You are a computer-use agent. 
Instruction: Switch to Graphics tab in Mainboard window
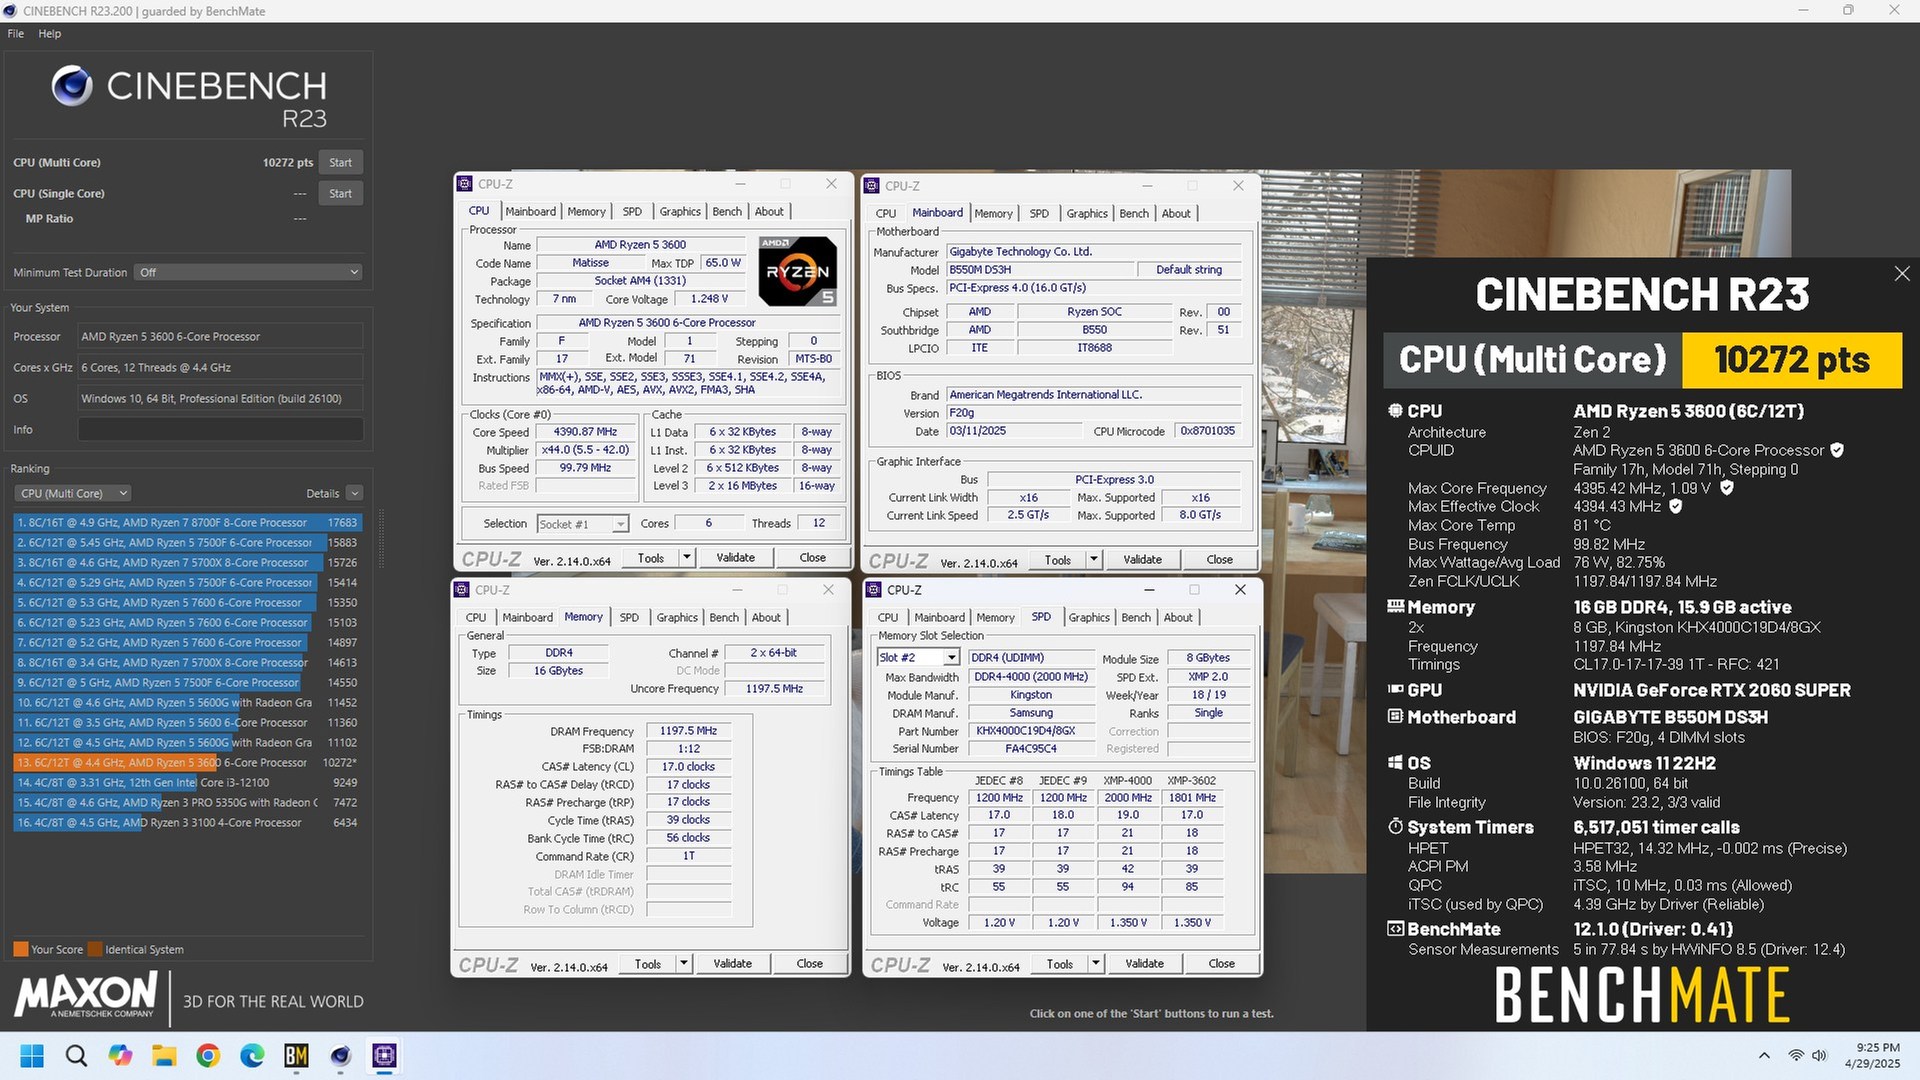(1087, 214)
